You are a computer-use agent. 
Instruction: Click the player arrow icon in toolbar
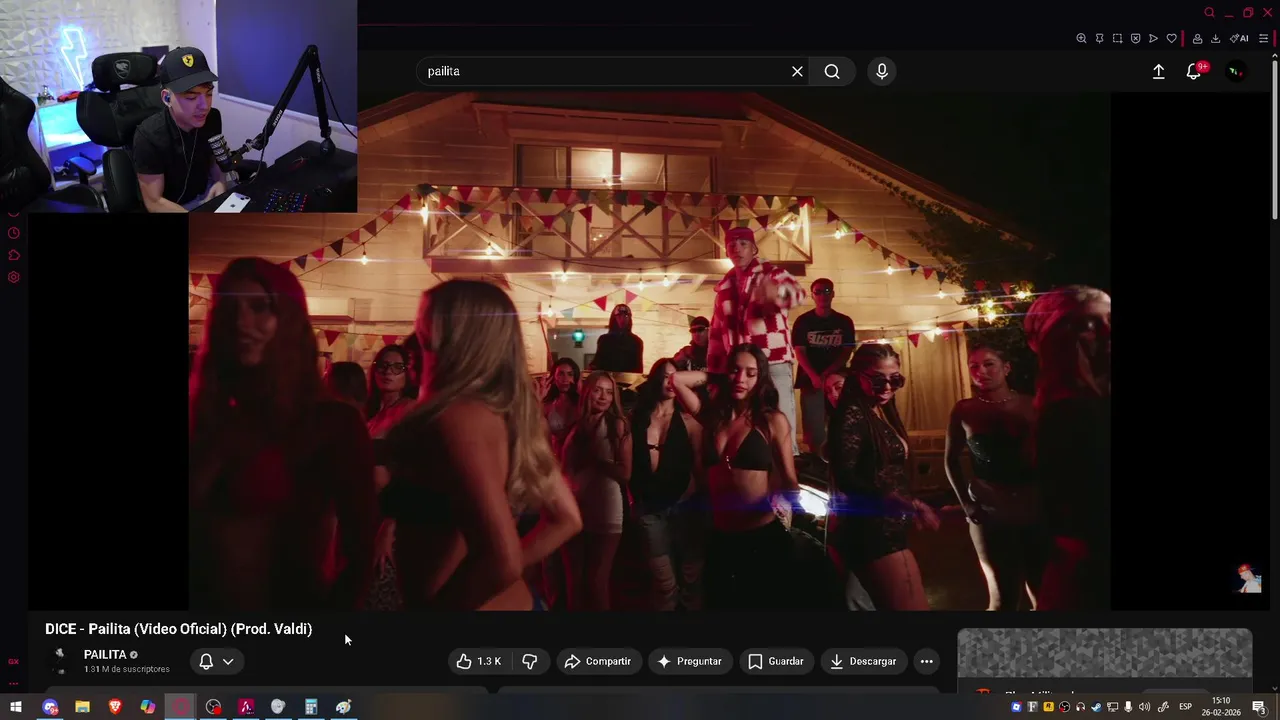(x=1153, y=38)
